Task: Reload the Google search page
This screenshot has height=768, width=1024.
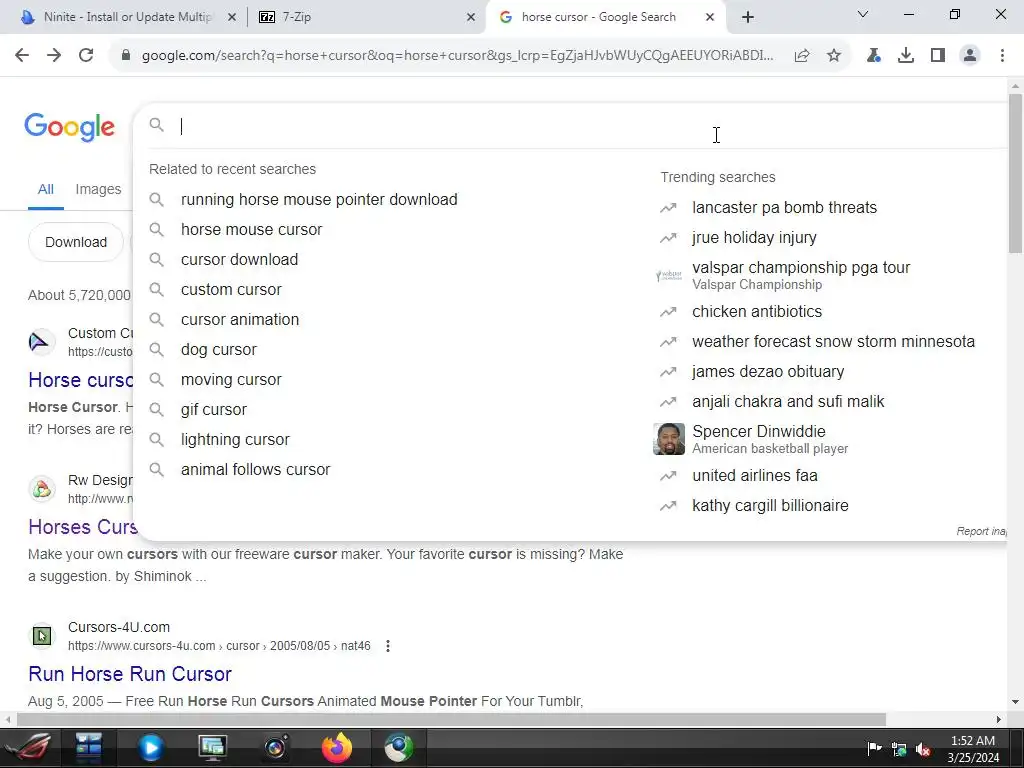Action: [86, 56]
